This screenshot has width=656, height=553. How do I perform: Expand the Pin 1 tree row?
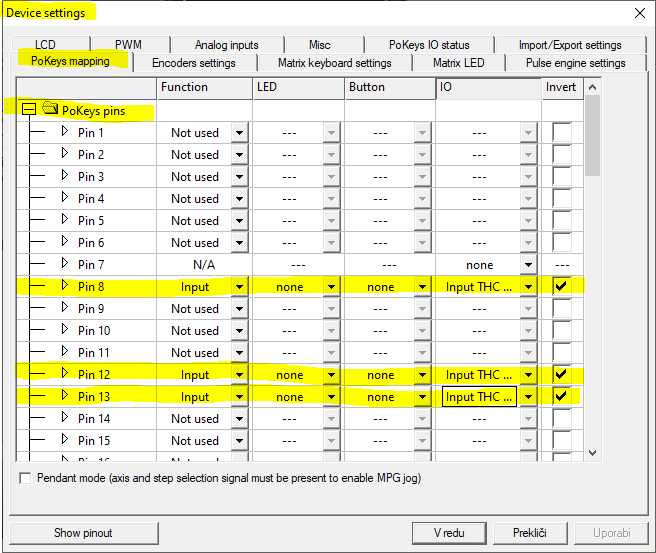coord(64,132)
